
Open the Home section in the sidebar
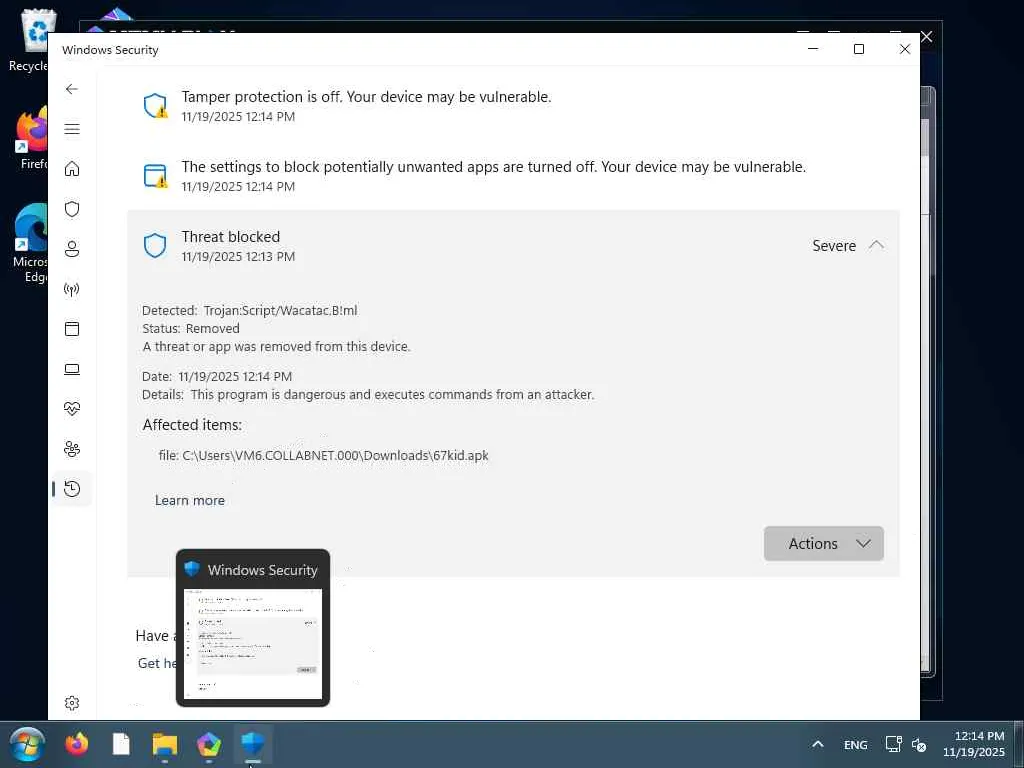pos(72,168)
